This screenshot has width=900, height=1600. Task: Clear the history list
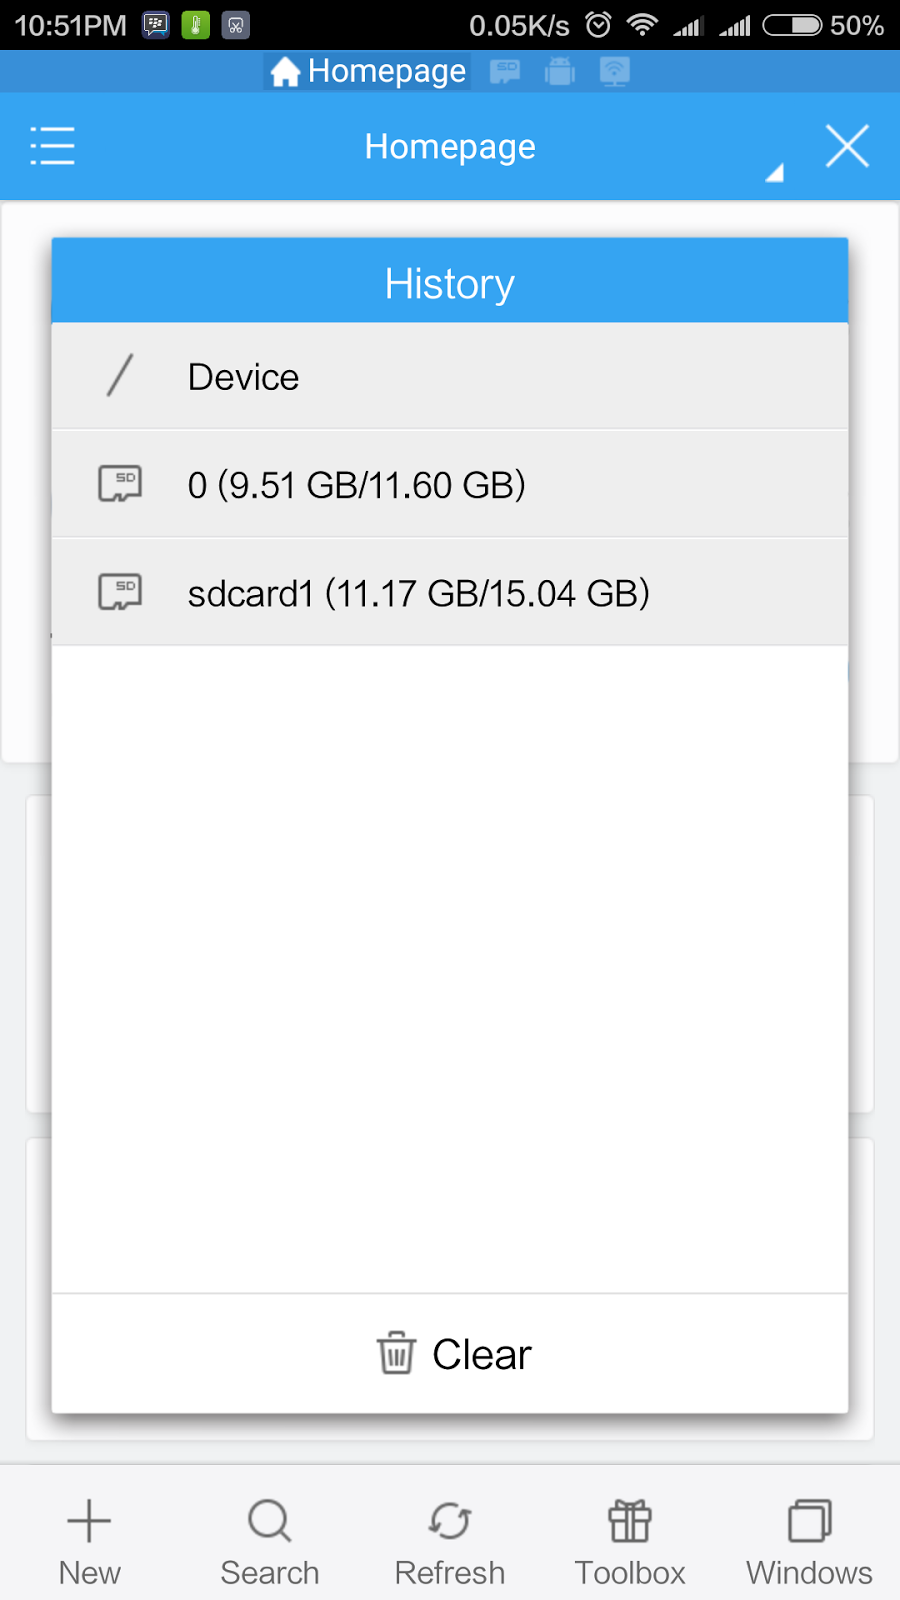pyautogui.click(x=453, y=1354)
